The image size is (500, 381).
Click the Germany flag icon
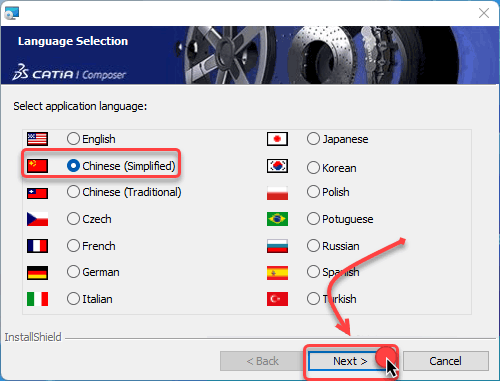37,273
